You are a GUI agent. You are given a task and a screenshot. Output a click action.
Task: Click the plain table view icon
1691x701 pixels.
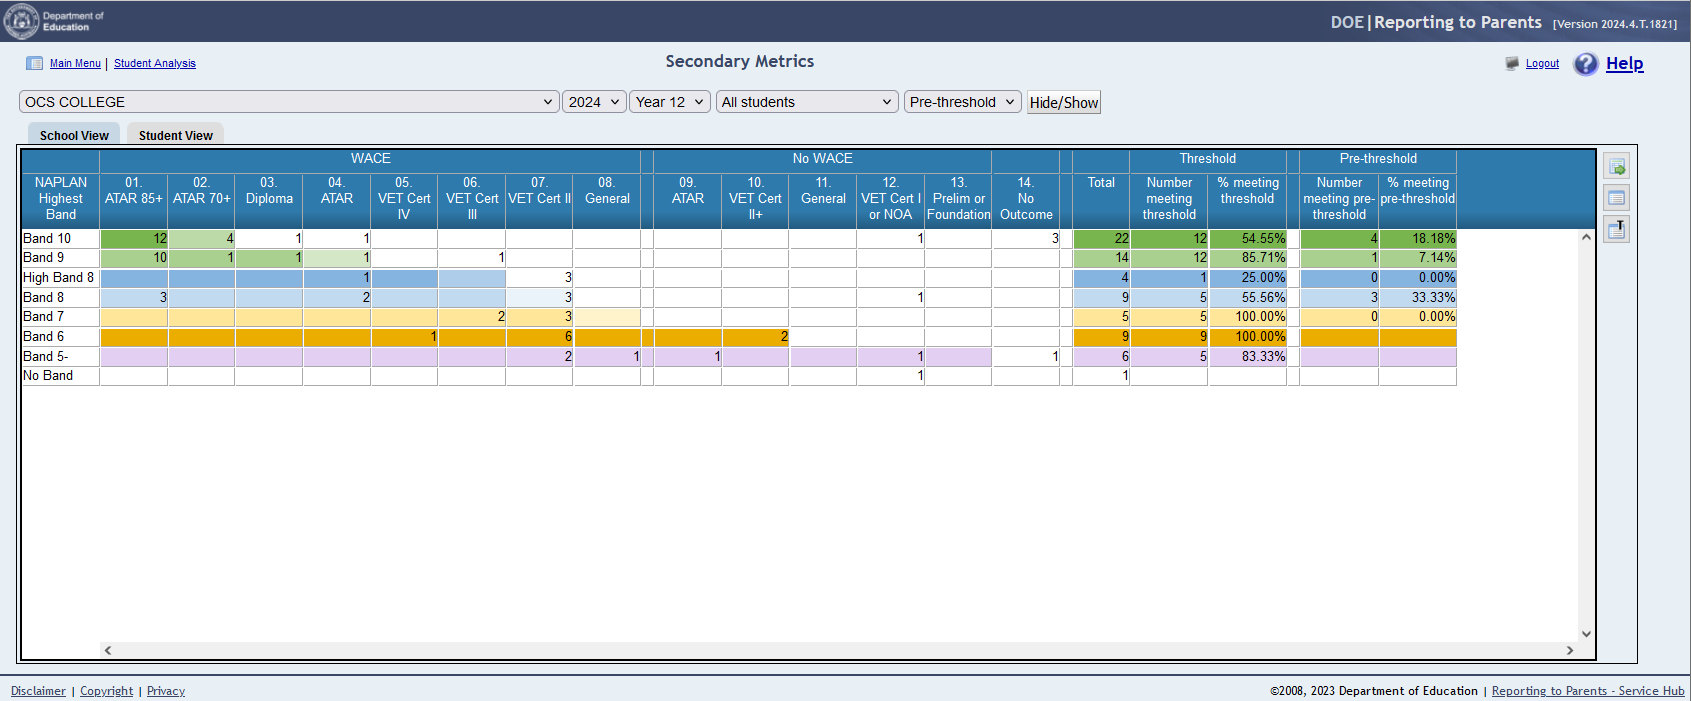click(1616, 198)
